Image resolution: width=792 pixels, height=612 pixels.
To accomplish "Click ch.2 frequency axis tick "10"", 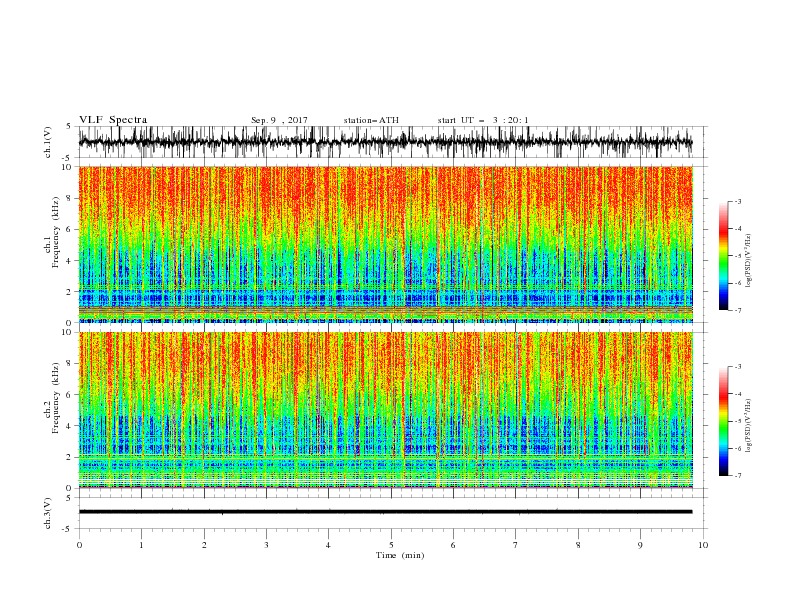I will coord(67,332).
